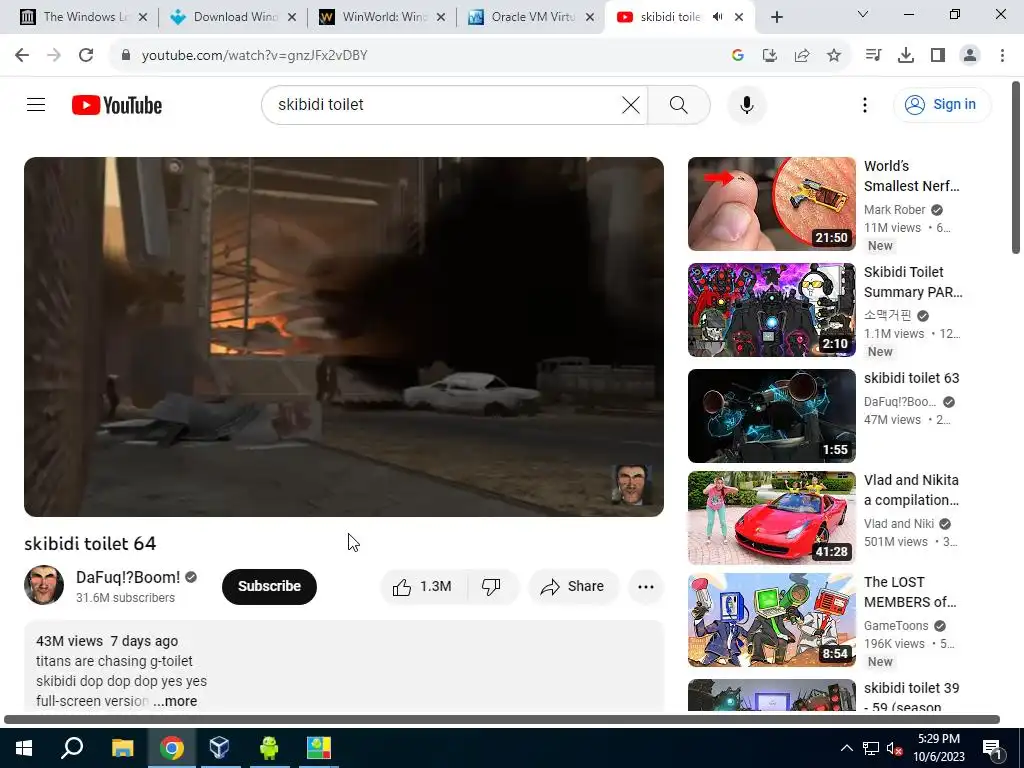Open more actions under the video
This screenshot has width=1024, height=768.
pos(645,586)
